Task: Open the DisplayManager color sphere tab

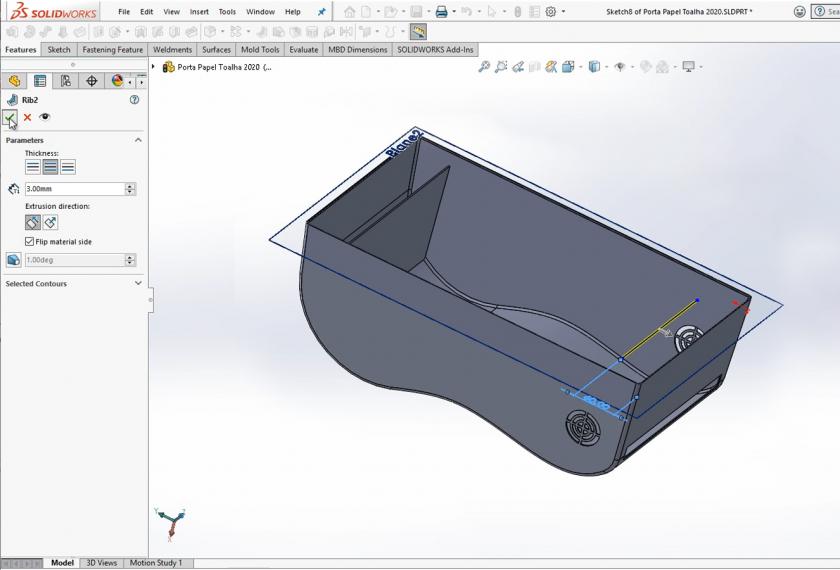Action: (118, 81)
